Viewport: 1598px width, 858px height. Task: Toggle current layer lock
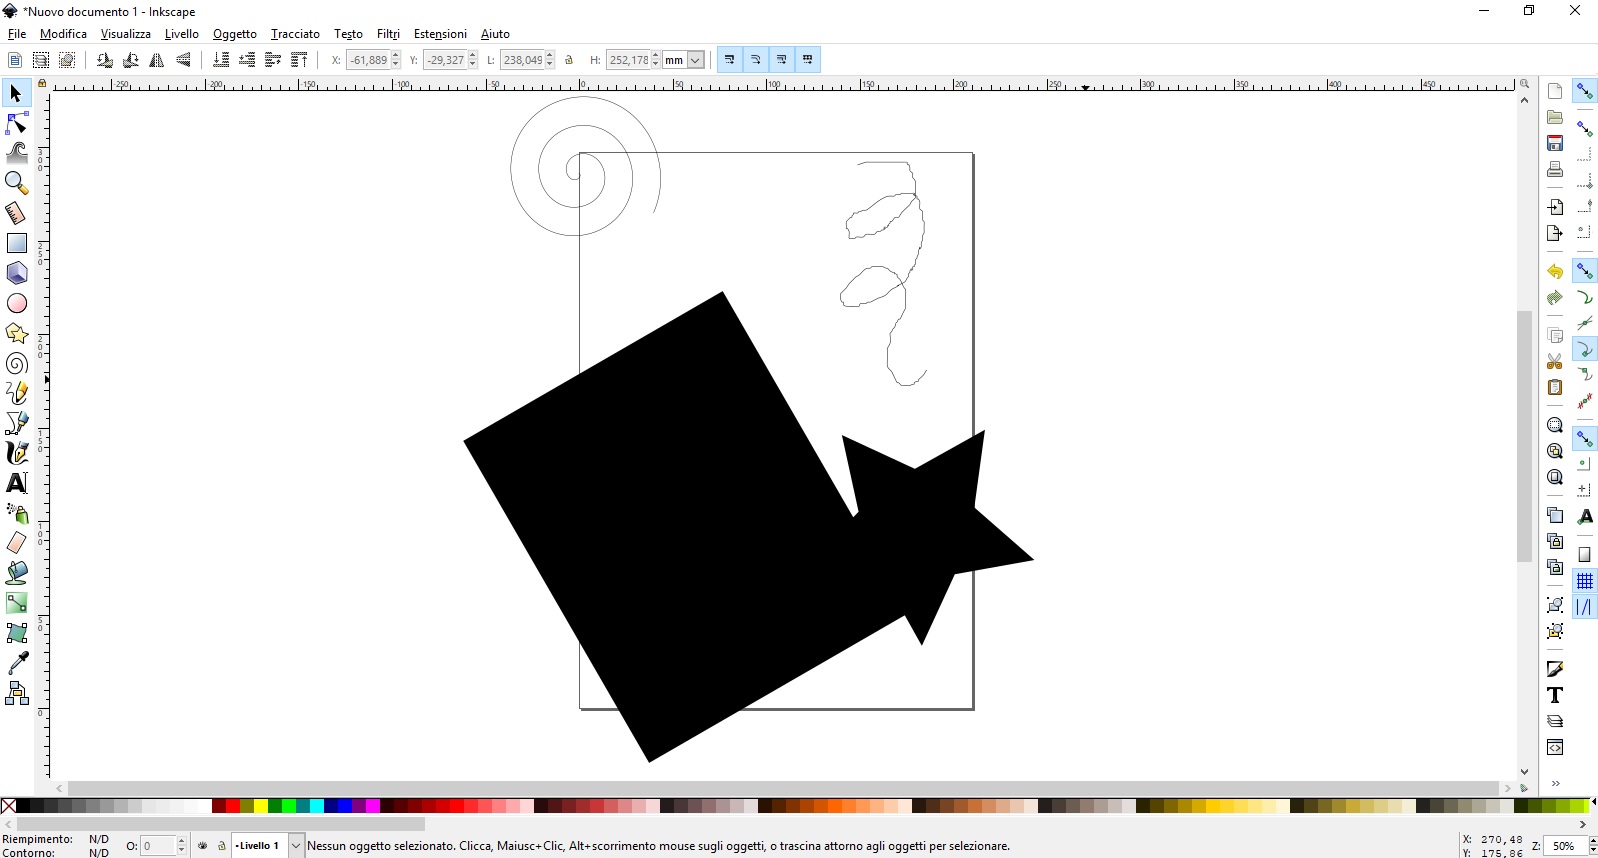coord(222,846)
